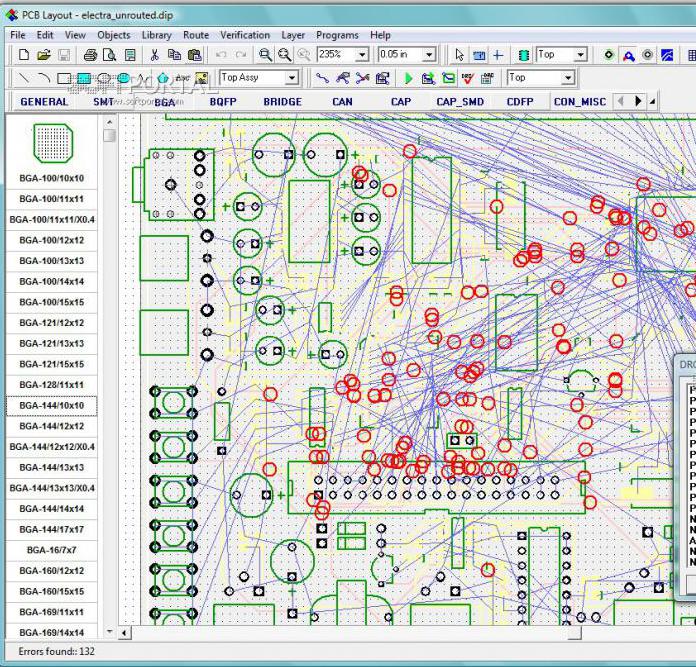This screenshot has width=696, height=667.
Task: Click the first magnifier zoom icon
Action: pos(265,55)
